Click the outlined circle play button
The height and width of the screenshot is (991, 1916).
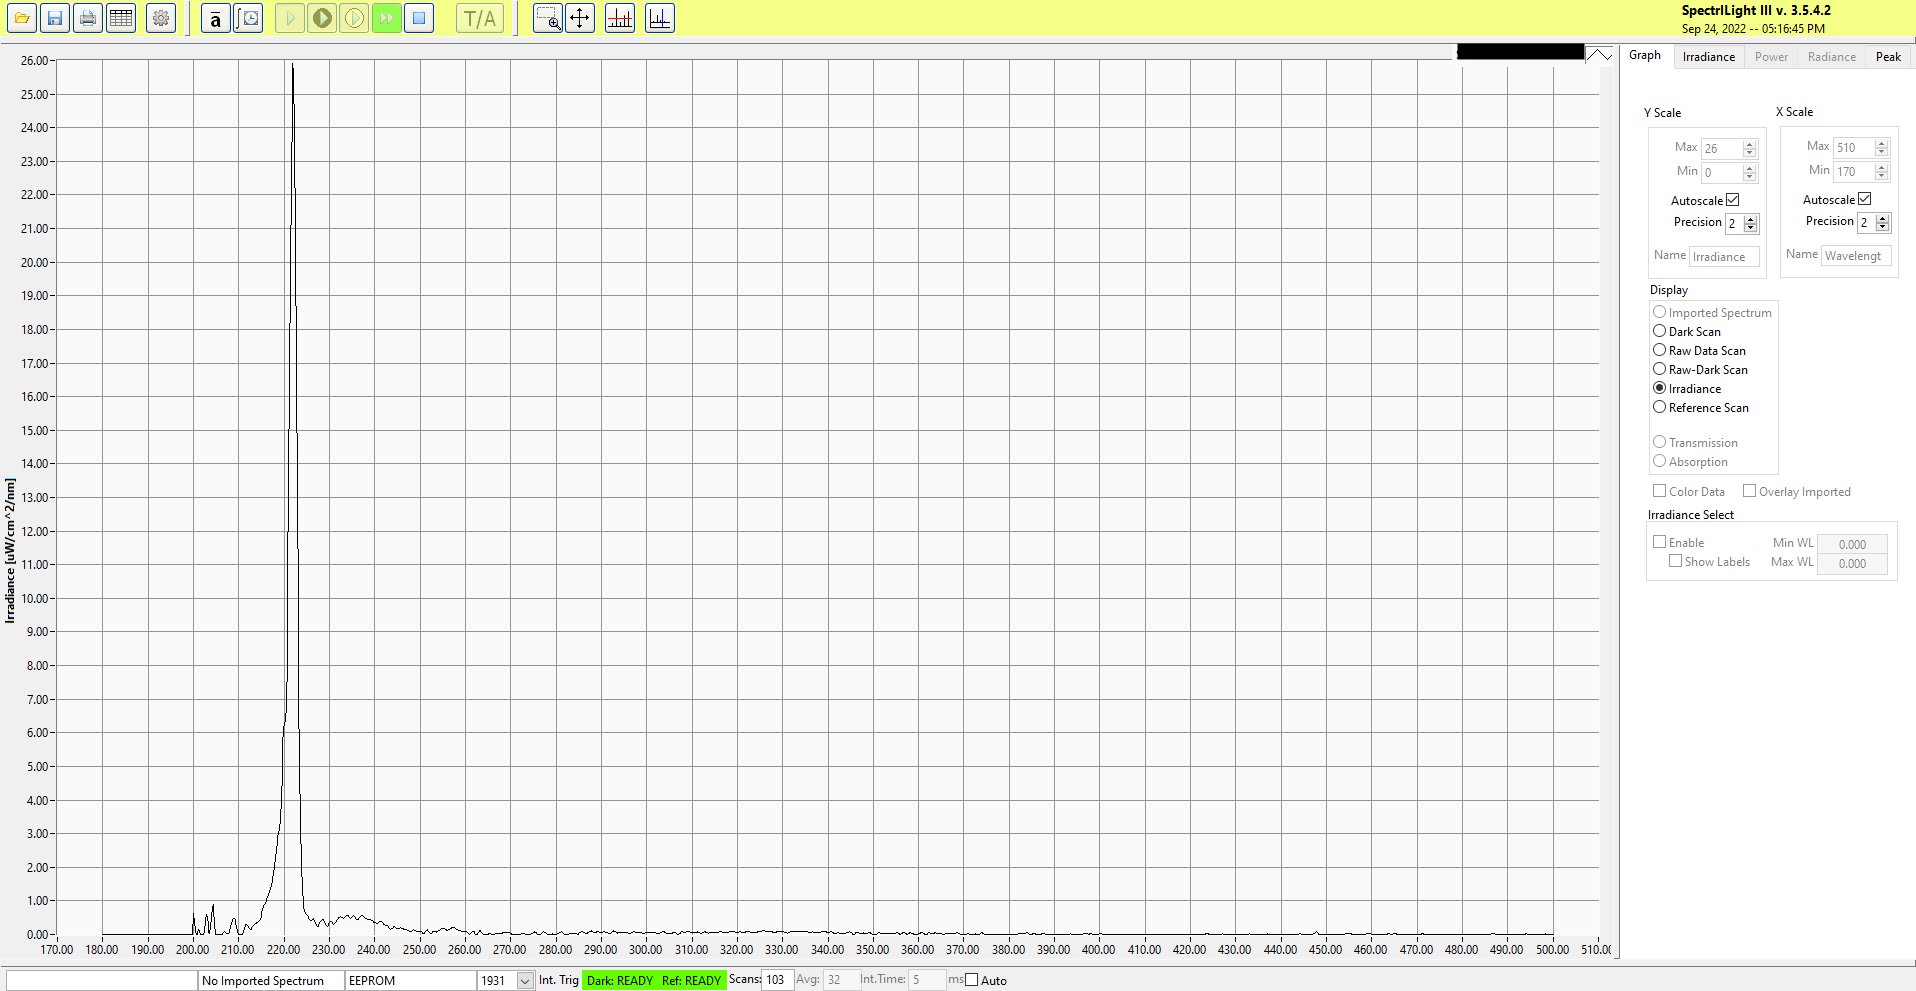click(354, 18)
